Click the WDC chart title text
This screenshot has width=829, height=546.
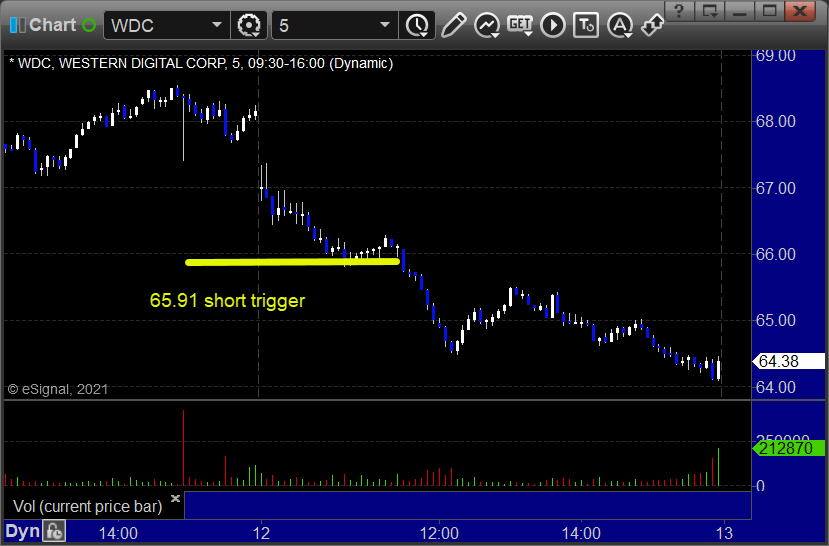tap(201, 63)
